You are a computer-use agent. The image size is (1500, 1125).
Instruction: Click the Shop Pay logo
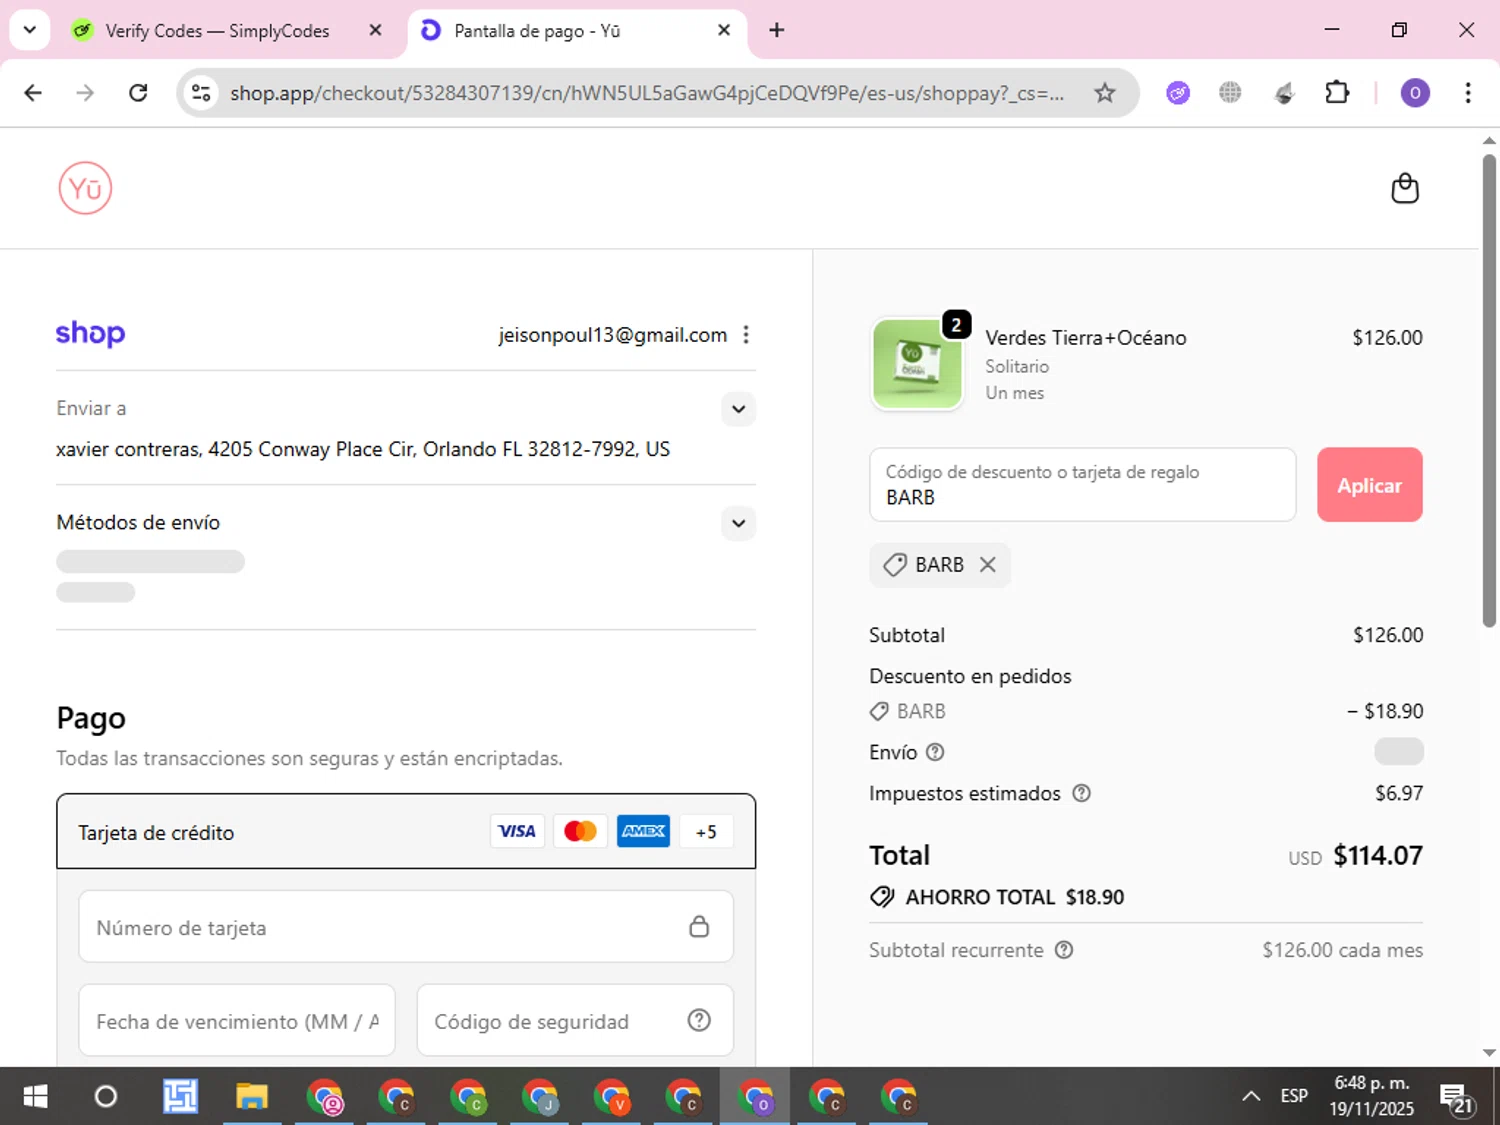coord(90,333)
